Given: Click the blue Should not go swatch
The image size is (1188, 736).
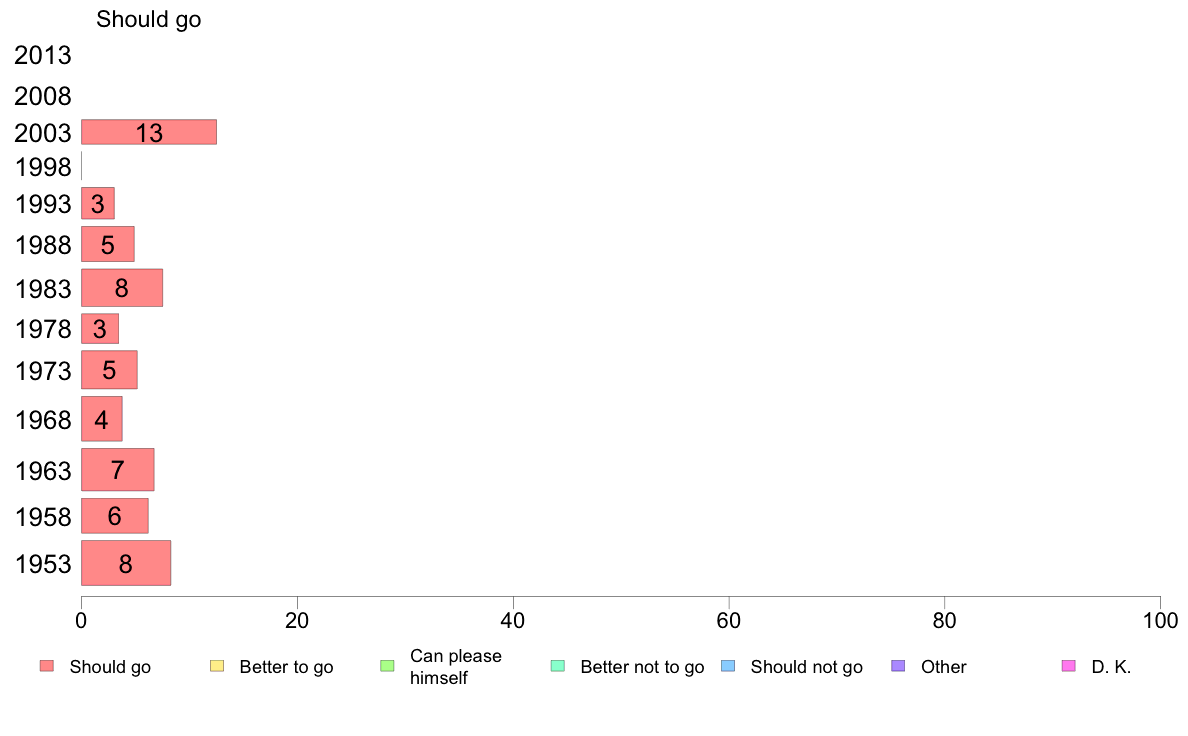Looking at the screenshot, I should click(728, 666).
